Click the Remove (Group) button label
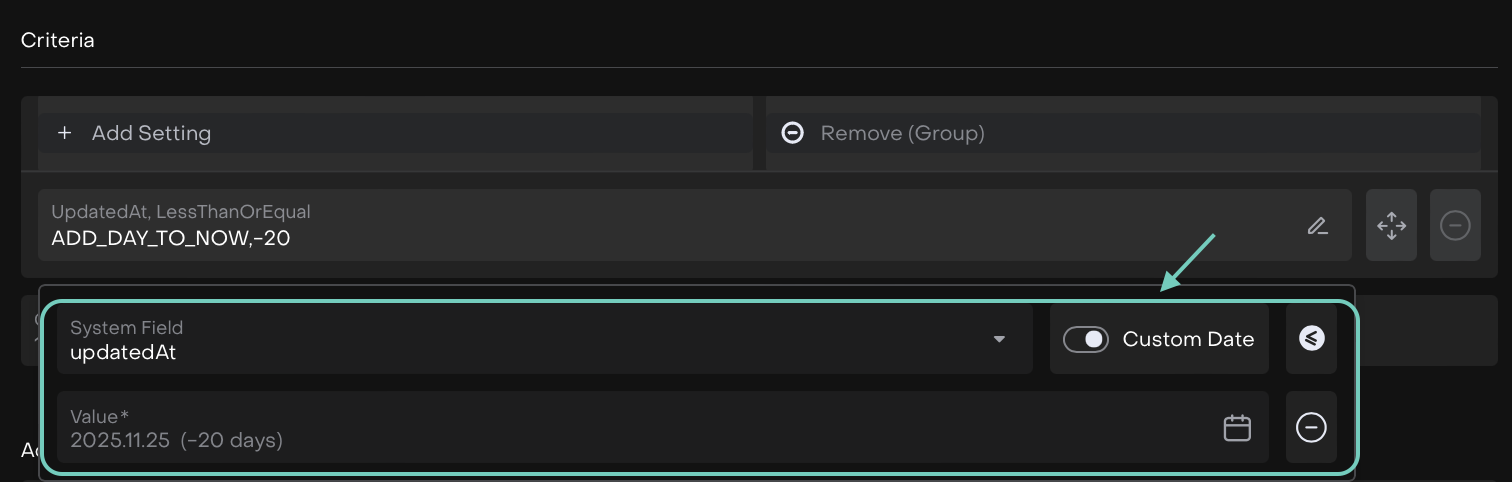This screenshot has width=1512, height=482. (x=902, y=133)
